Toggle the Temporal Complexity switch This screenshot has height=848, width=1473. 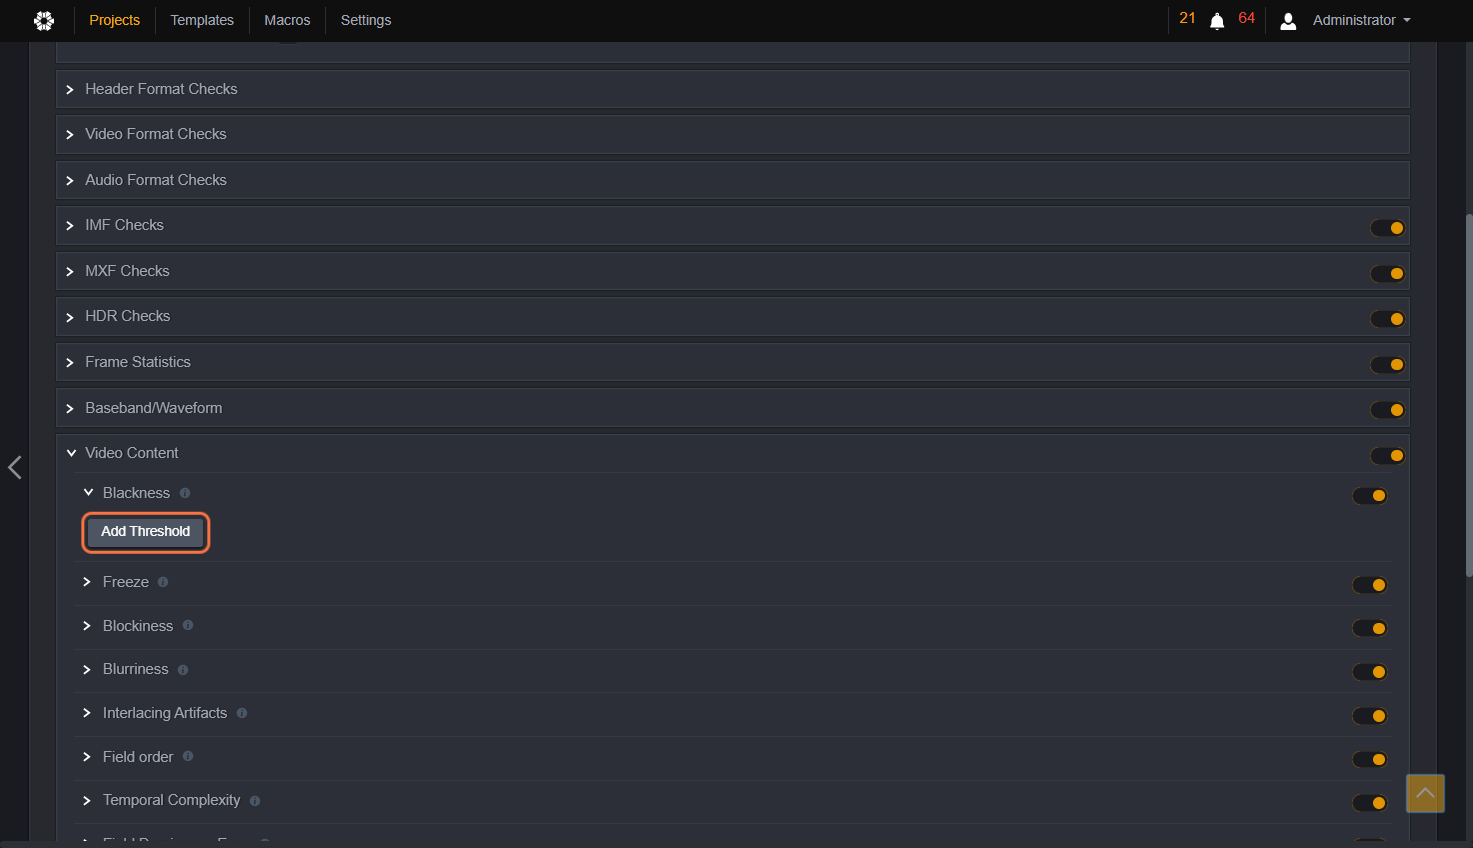coord(1369,803)
